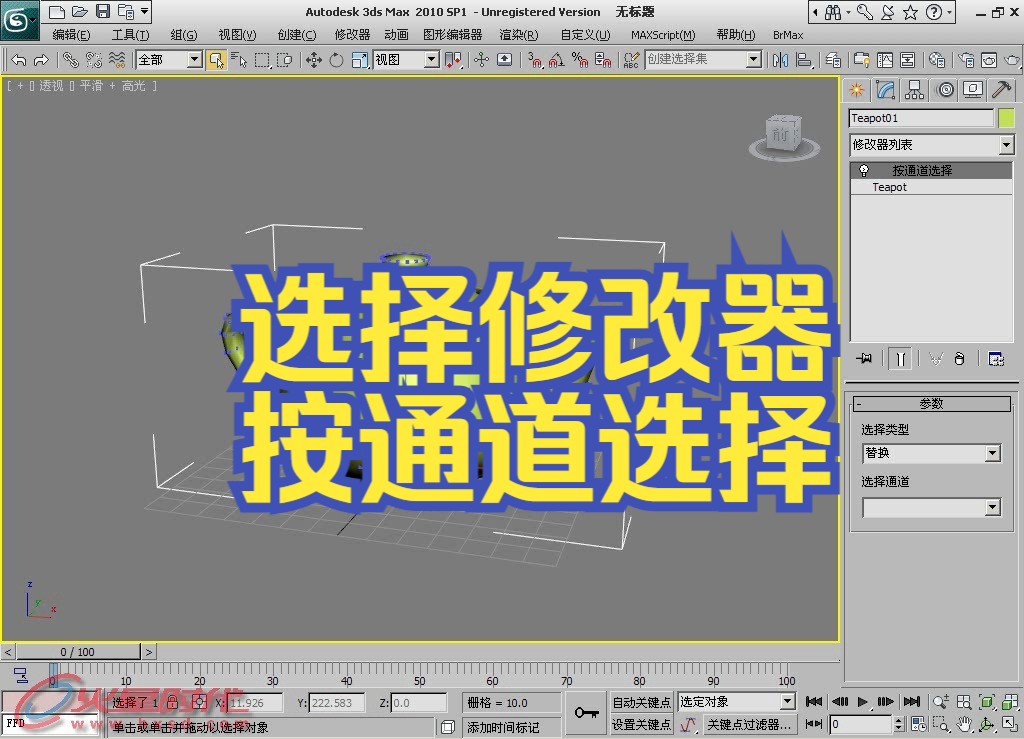Open the 修改器 menu
Screen dimensions: 1024x739
coord(352,34)
